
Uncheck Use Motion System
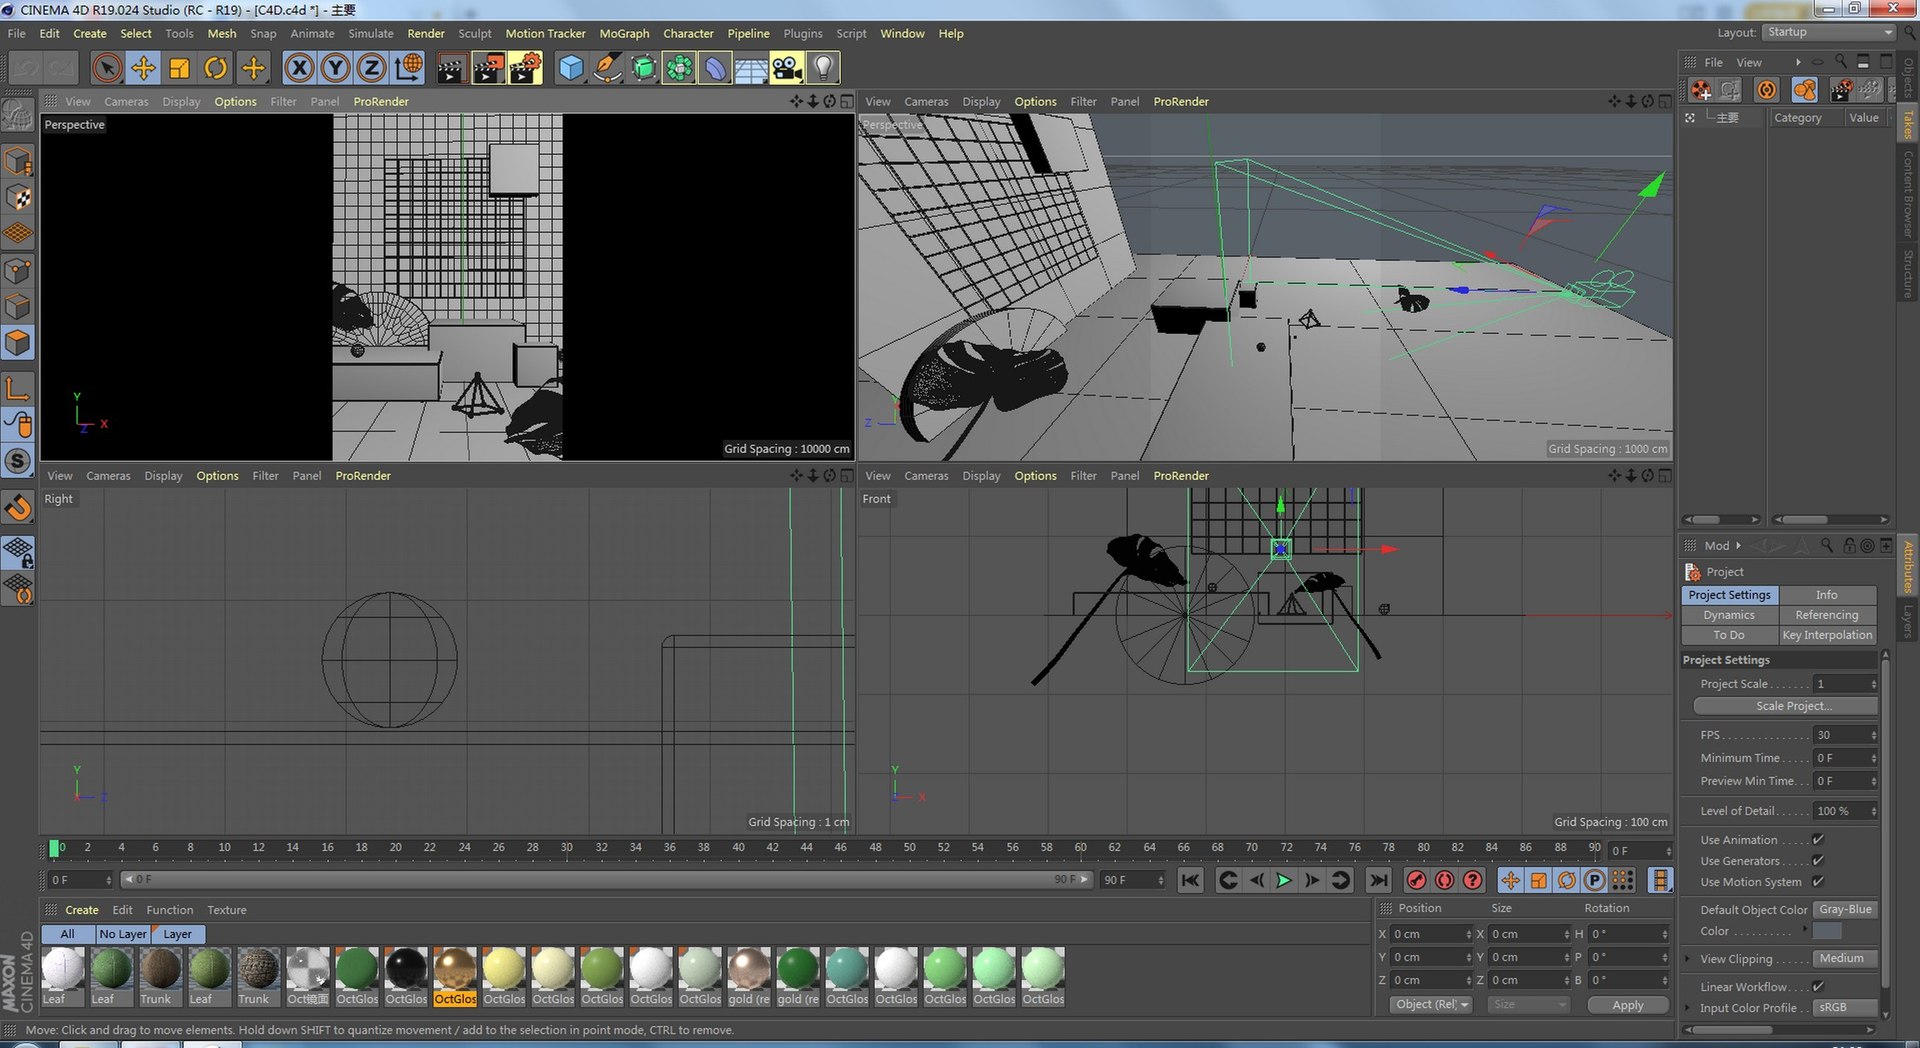[1818, 882]
